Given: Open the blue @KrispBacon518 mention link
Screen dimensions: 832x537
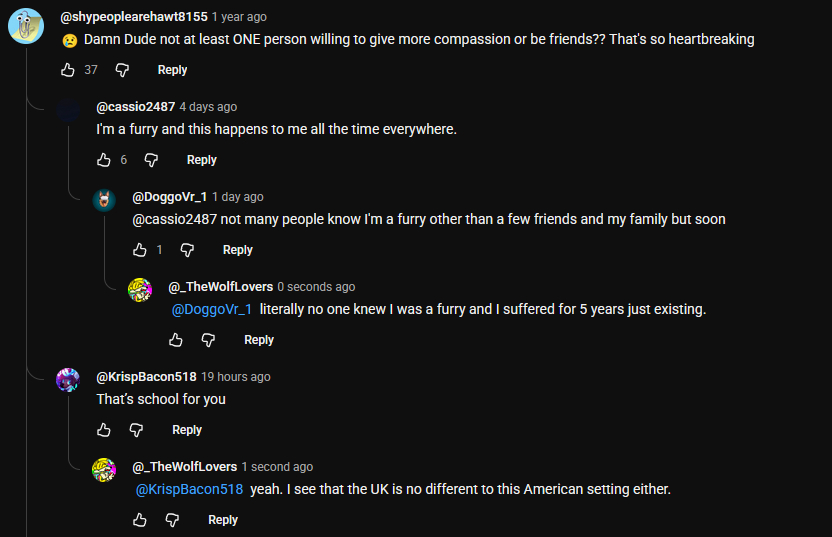Looking at the screenshot, I should [x=189, y=490].
